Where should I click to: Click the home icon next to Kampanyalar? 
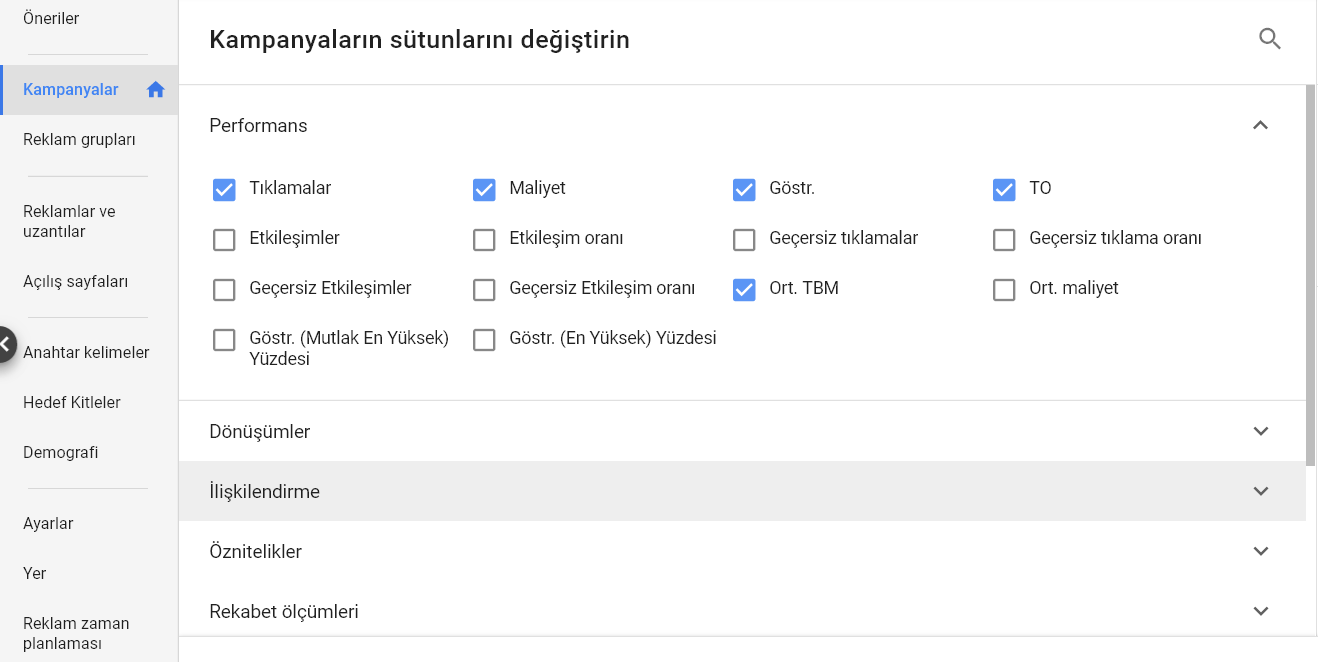[155, 90]
